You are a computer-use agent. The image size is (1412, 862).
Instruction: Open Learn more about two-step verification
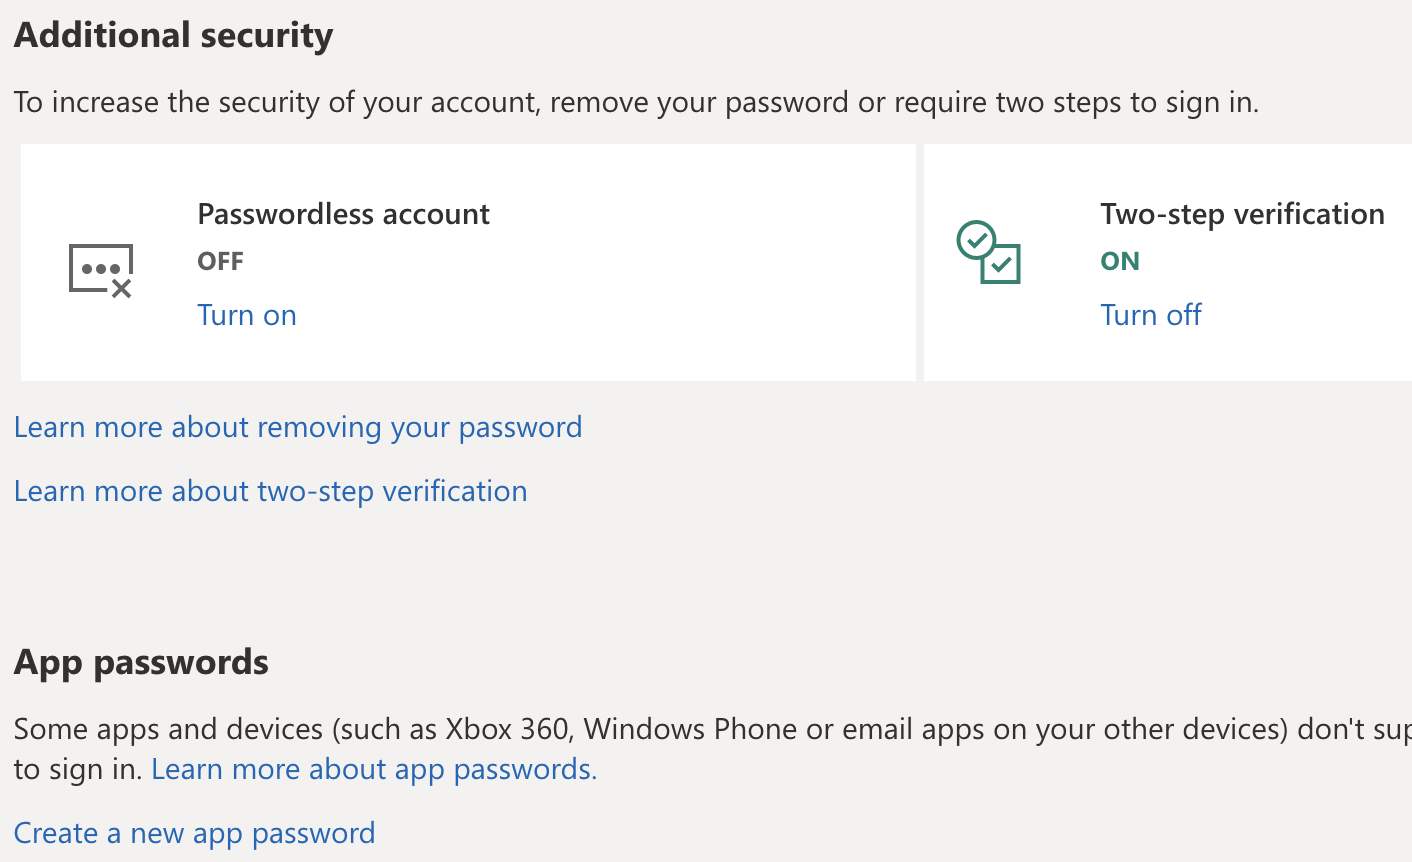(271, 491)
